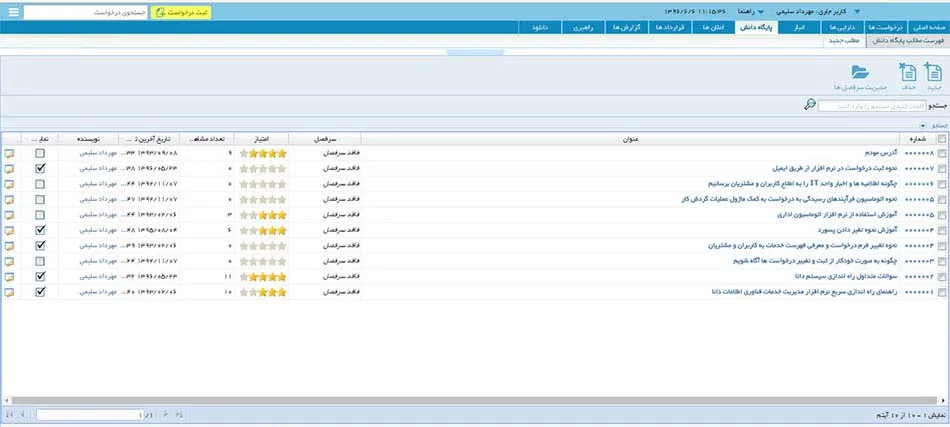
Task: Go to previous page pager icon
Action: (x=23, y=415)
